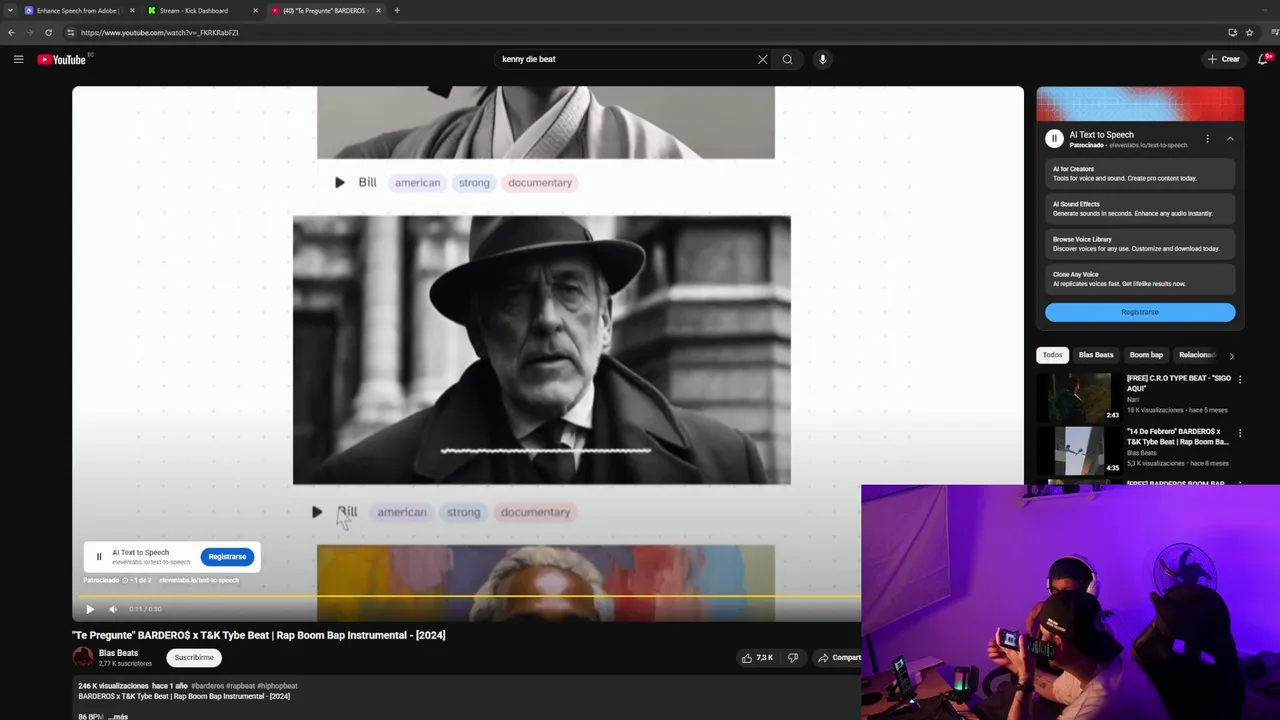Pause sidebar AI Text to Speech ad
This screenshot has height=720, width=1280.
pyautogui.click(x=1054, y=139)
